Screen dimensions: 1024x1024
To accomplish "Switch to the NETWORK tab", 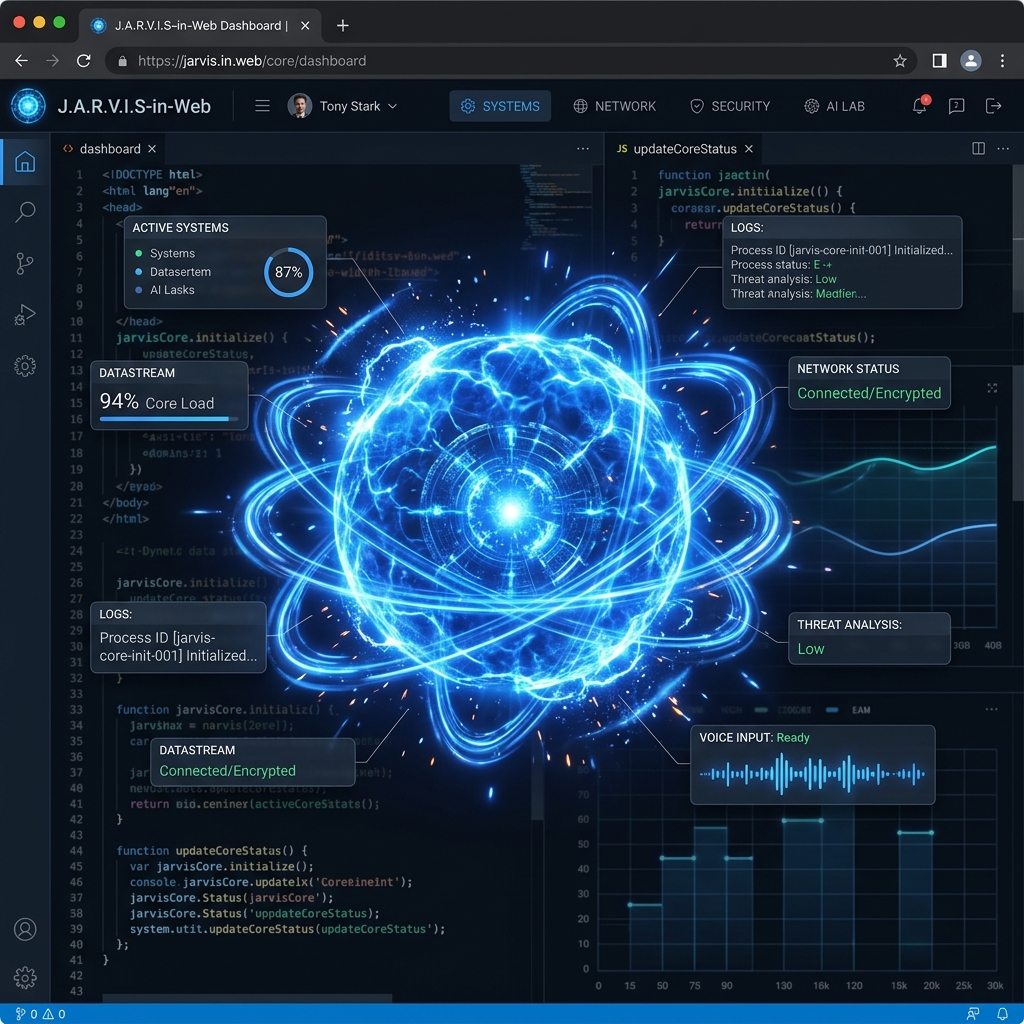I will (614, 106).
